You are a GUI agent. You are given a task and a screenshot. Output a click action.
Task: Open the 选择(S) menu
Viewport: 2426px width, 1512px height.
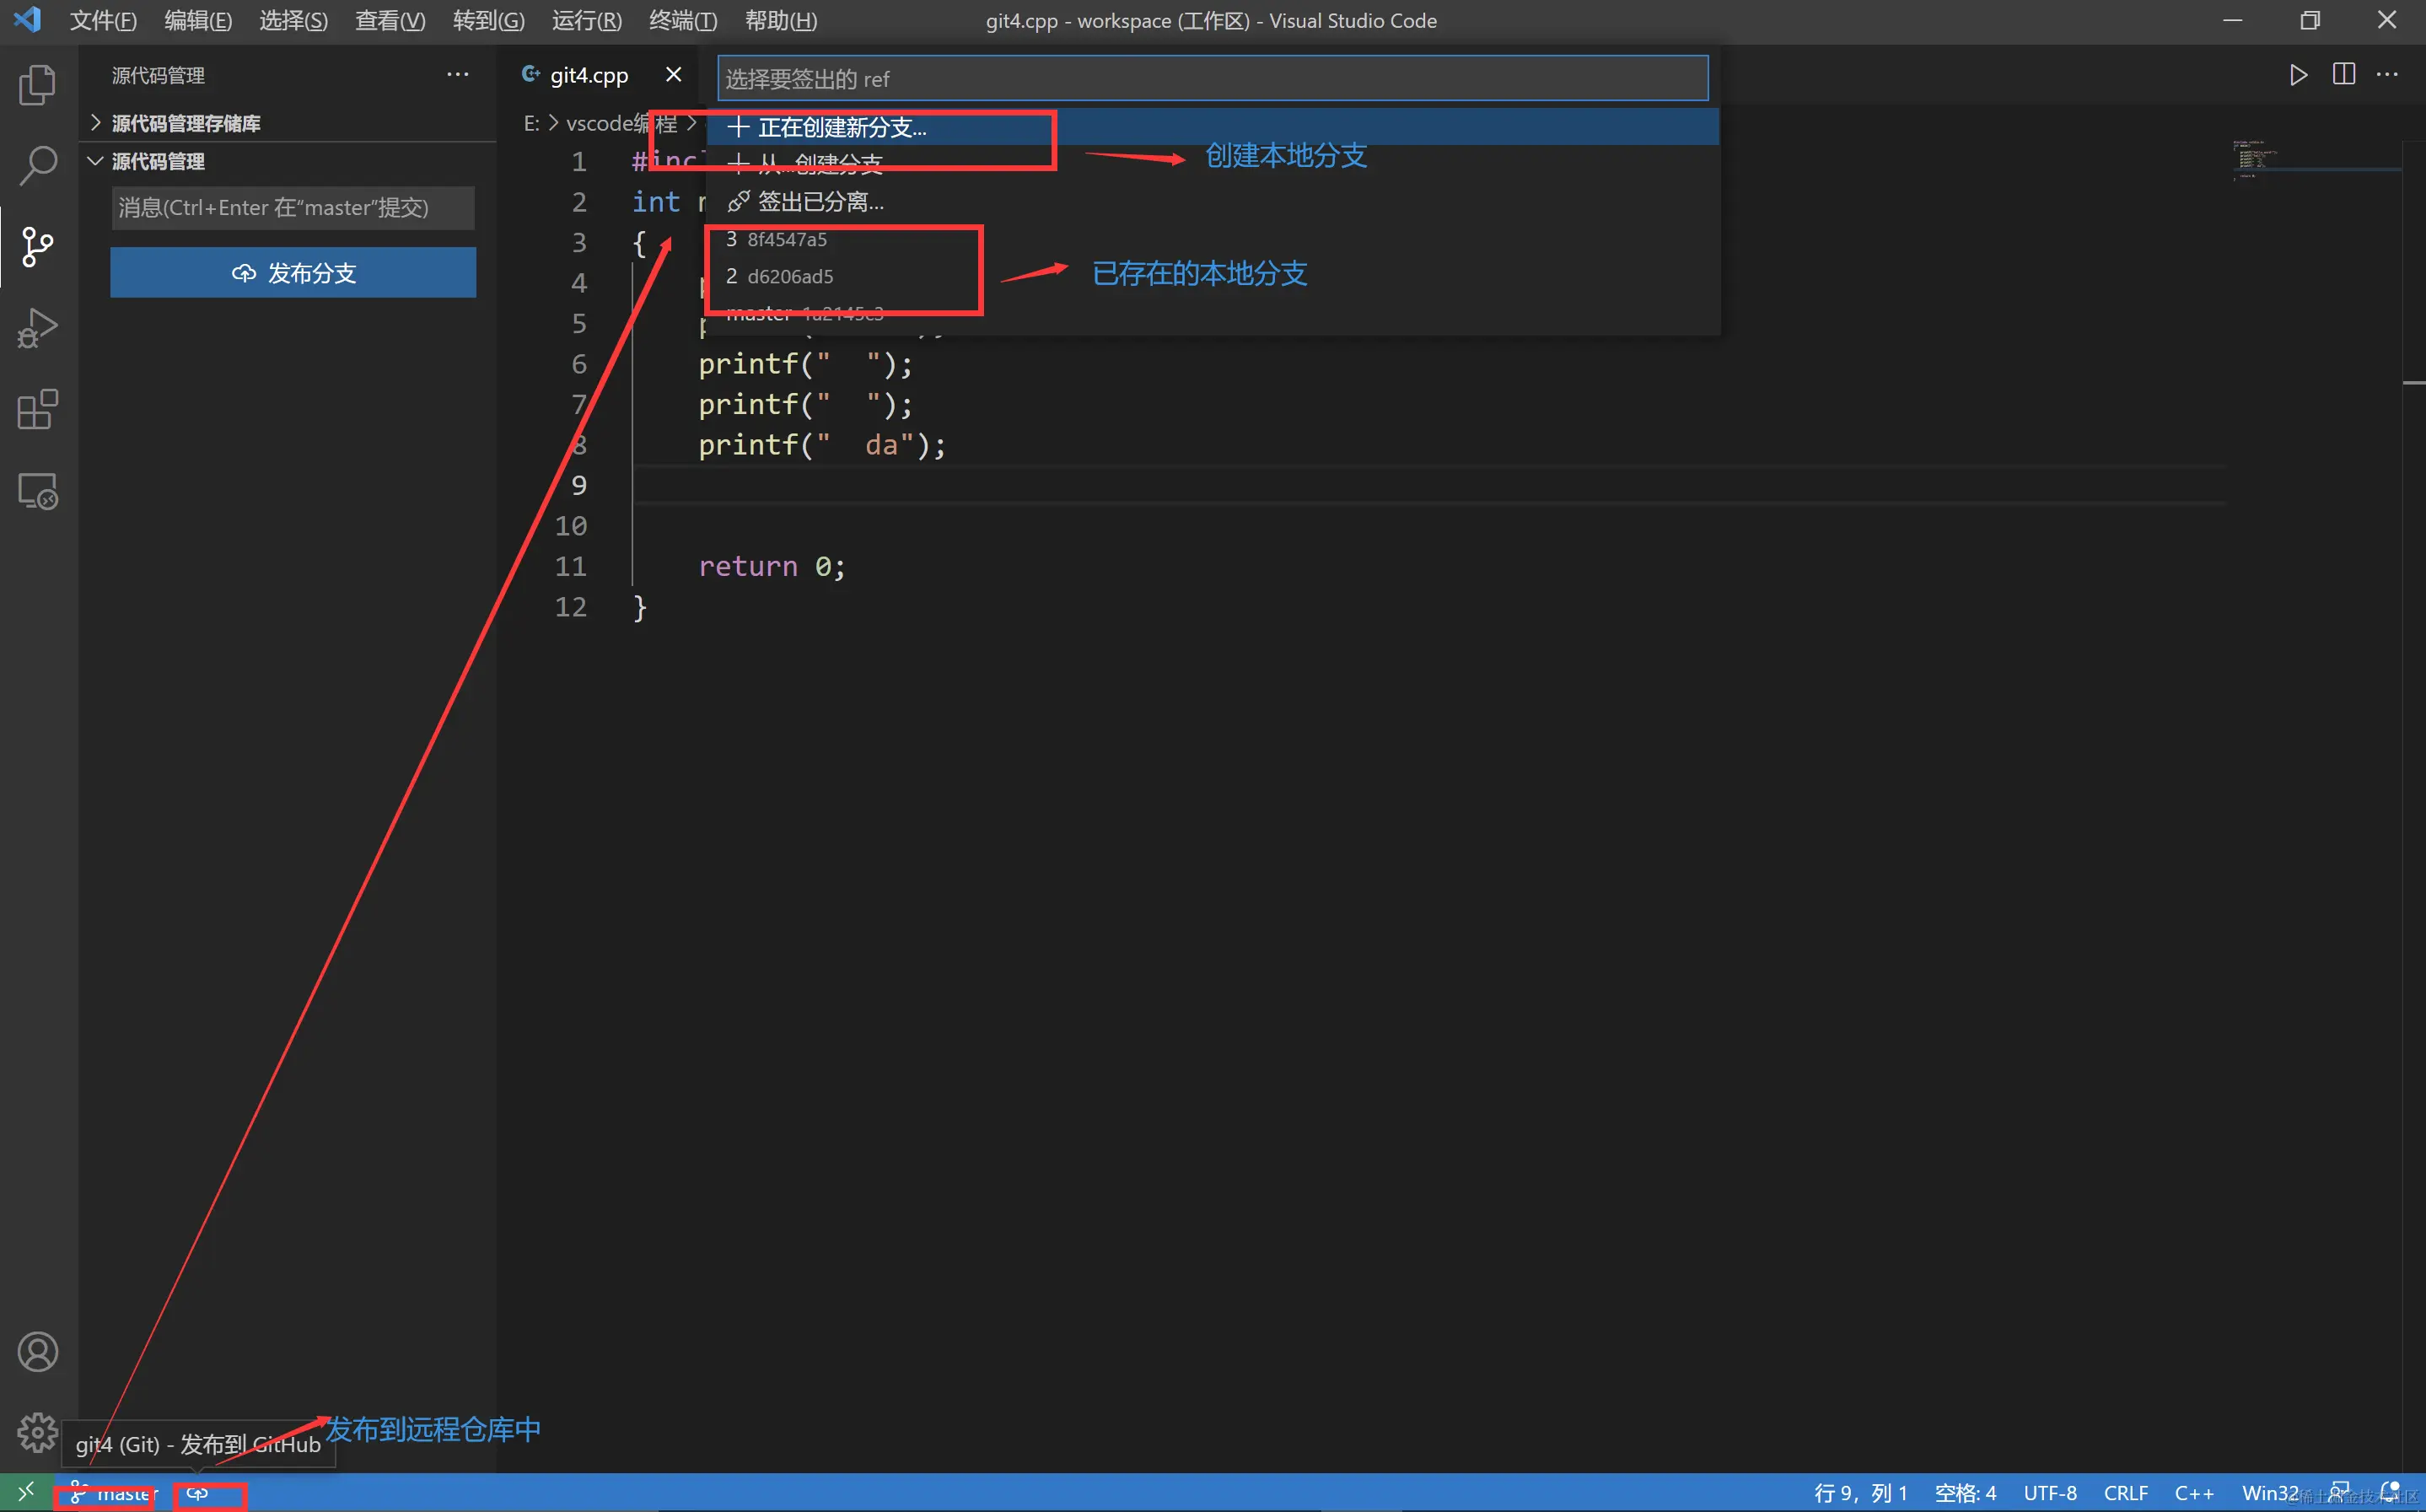pos(293,21)
